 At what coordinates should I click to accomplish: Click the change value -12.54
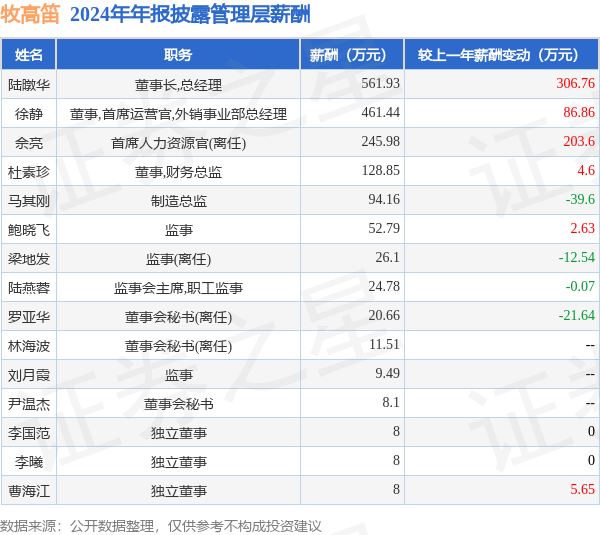click(x=577, y=257)
